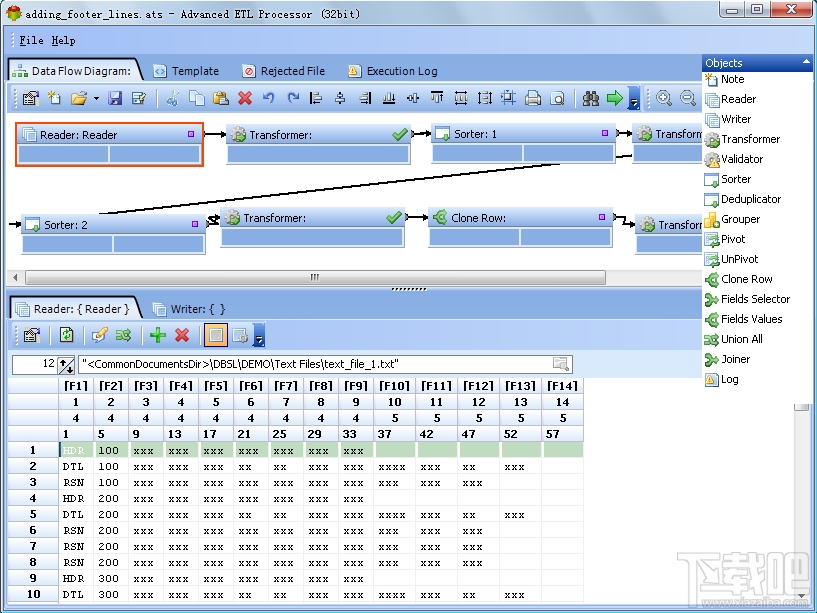Expand main toolbar overflow options
817x613 pixels.
tap(634, 98)
